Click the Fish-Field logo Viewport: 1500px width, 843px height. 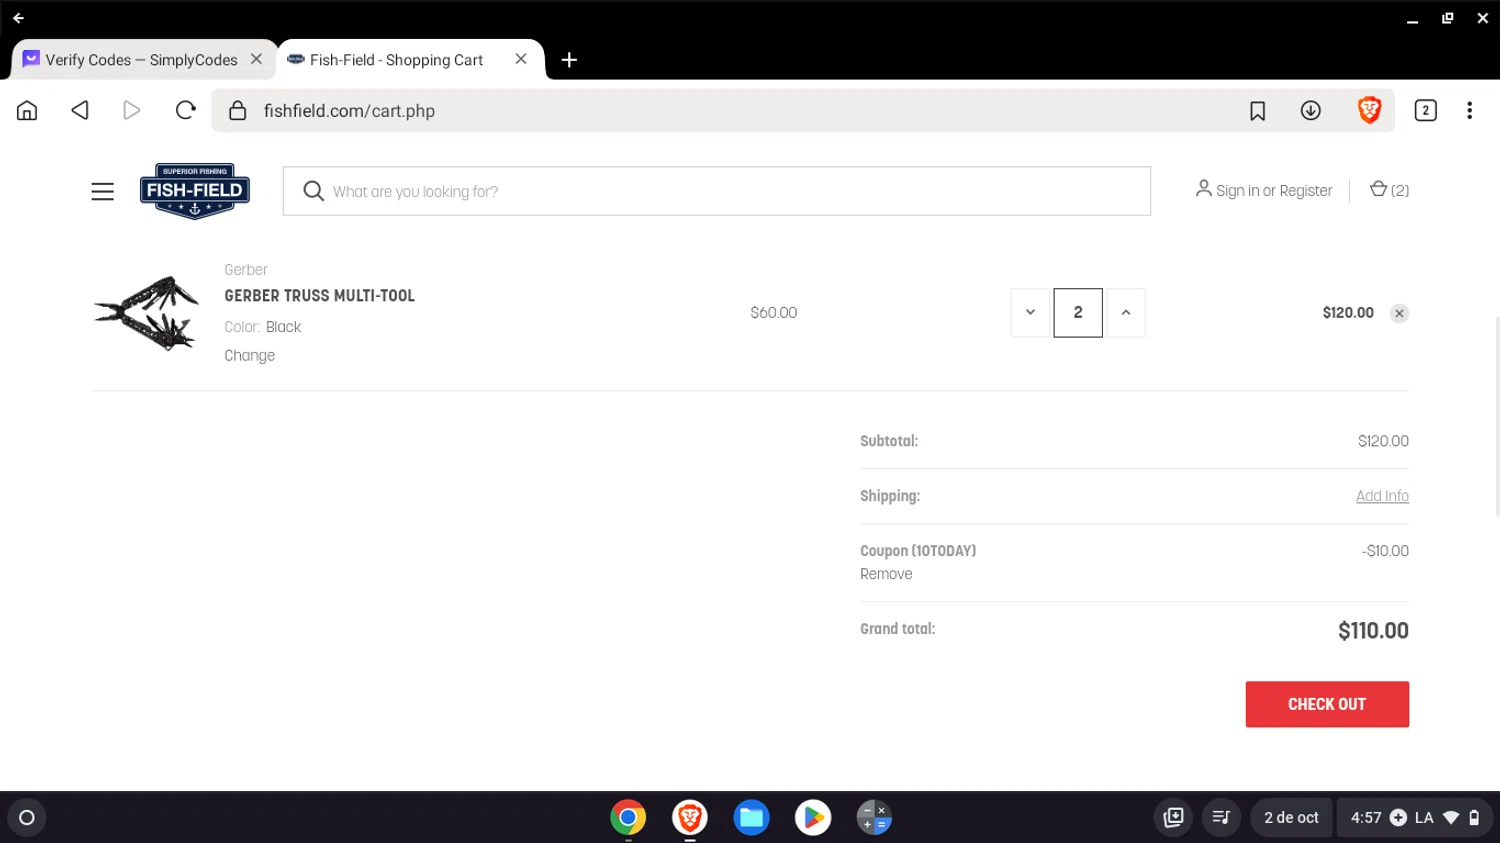click(195, 191)
